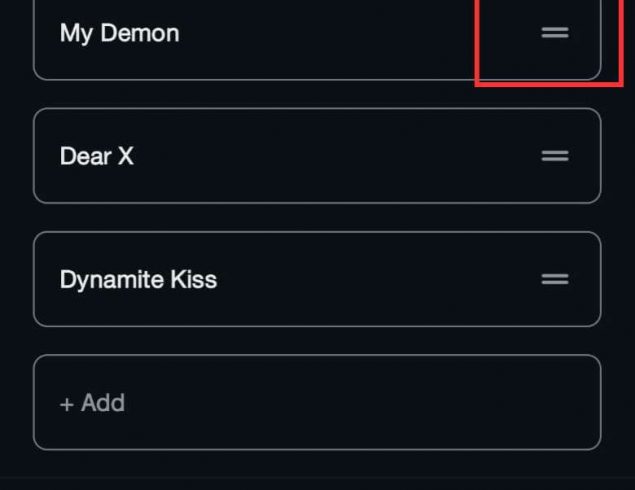
Task: Click the handle icon inside the red highlight
Action: point(555,33)
